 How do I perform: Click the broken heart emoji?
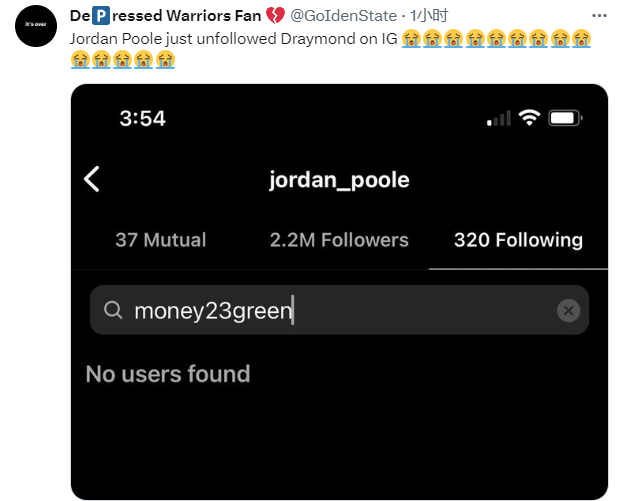click(x=276, y=16)
